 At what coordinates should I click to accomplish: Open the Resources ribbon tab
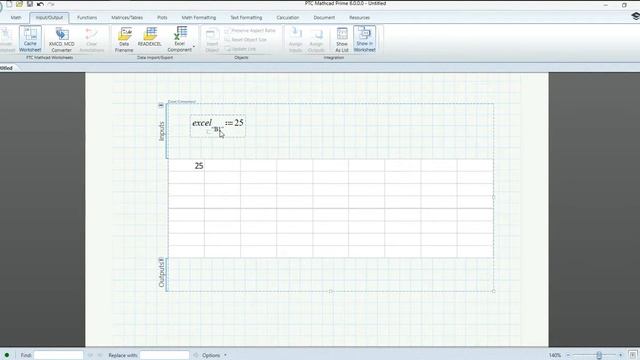pos(359,18)
